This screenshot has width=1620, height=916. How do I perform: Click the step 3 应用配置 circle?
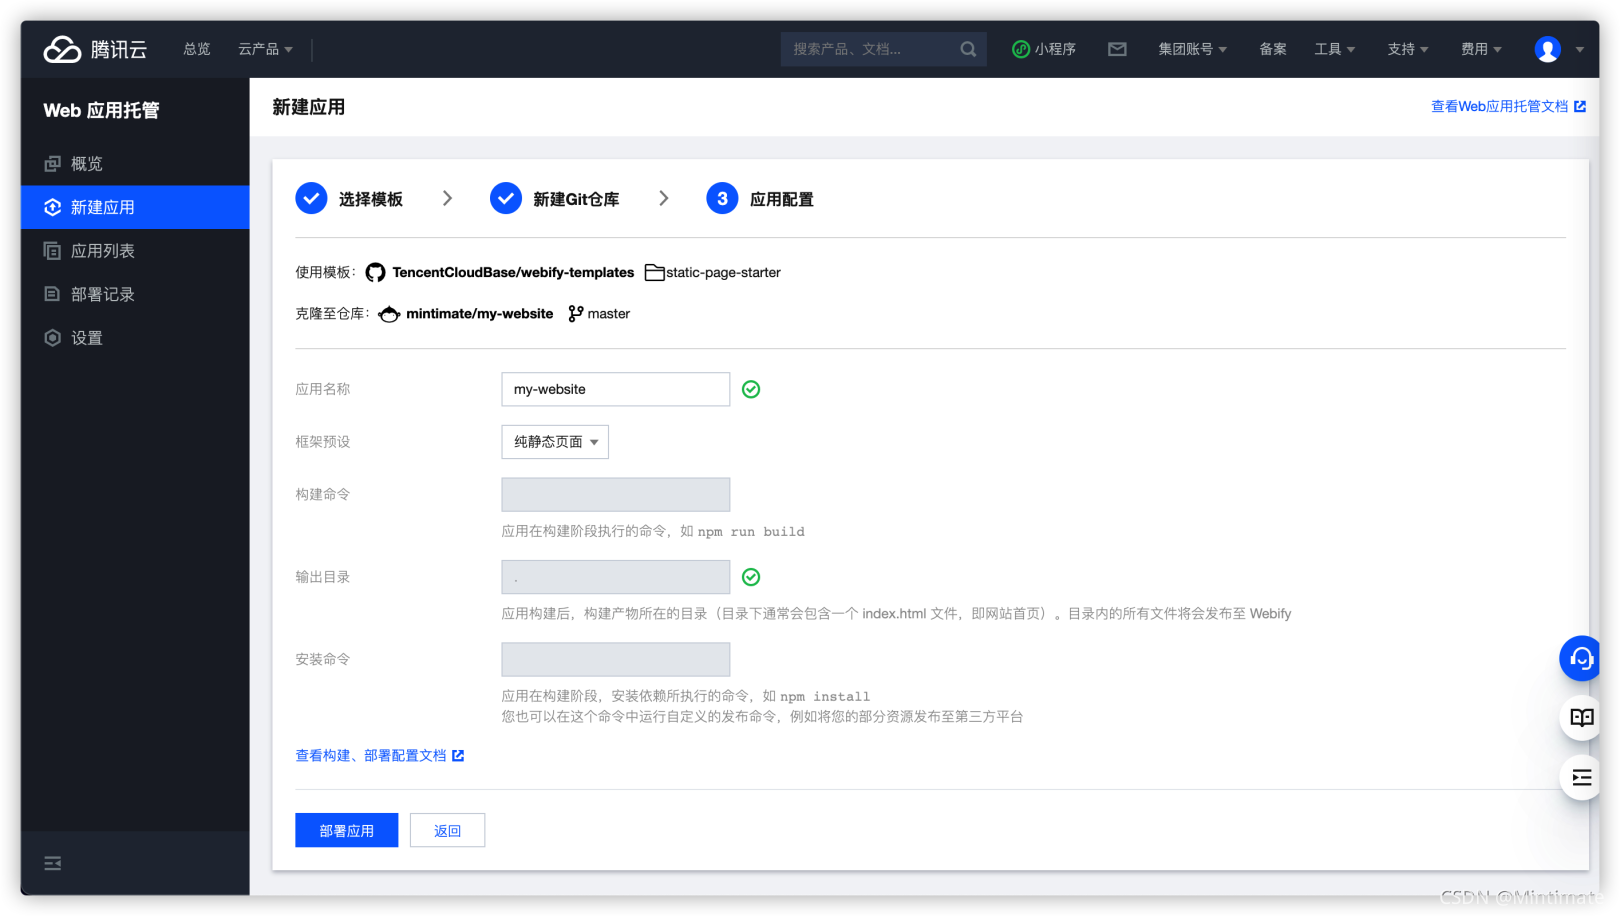click(722, 199)
